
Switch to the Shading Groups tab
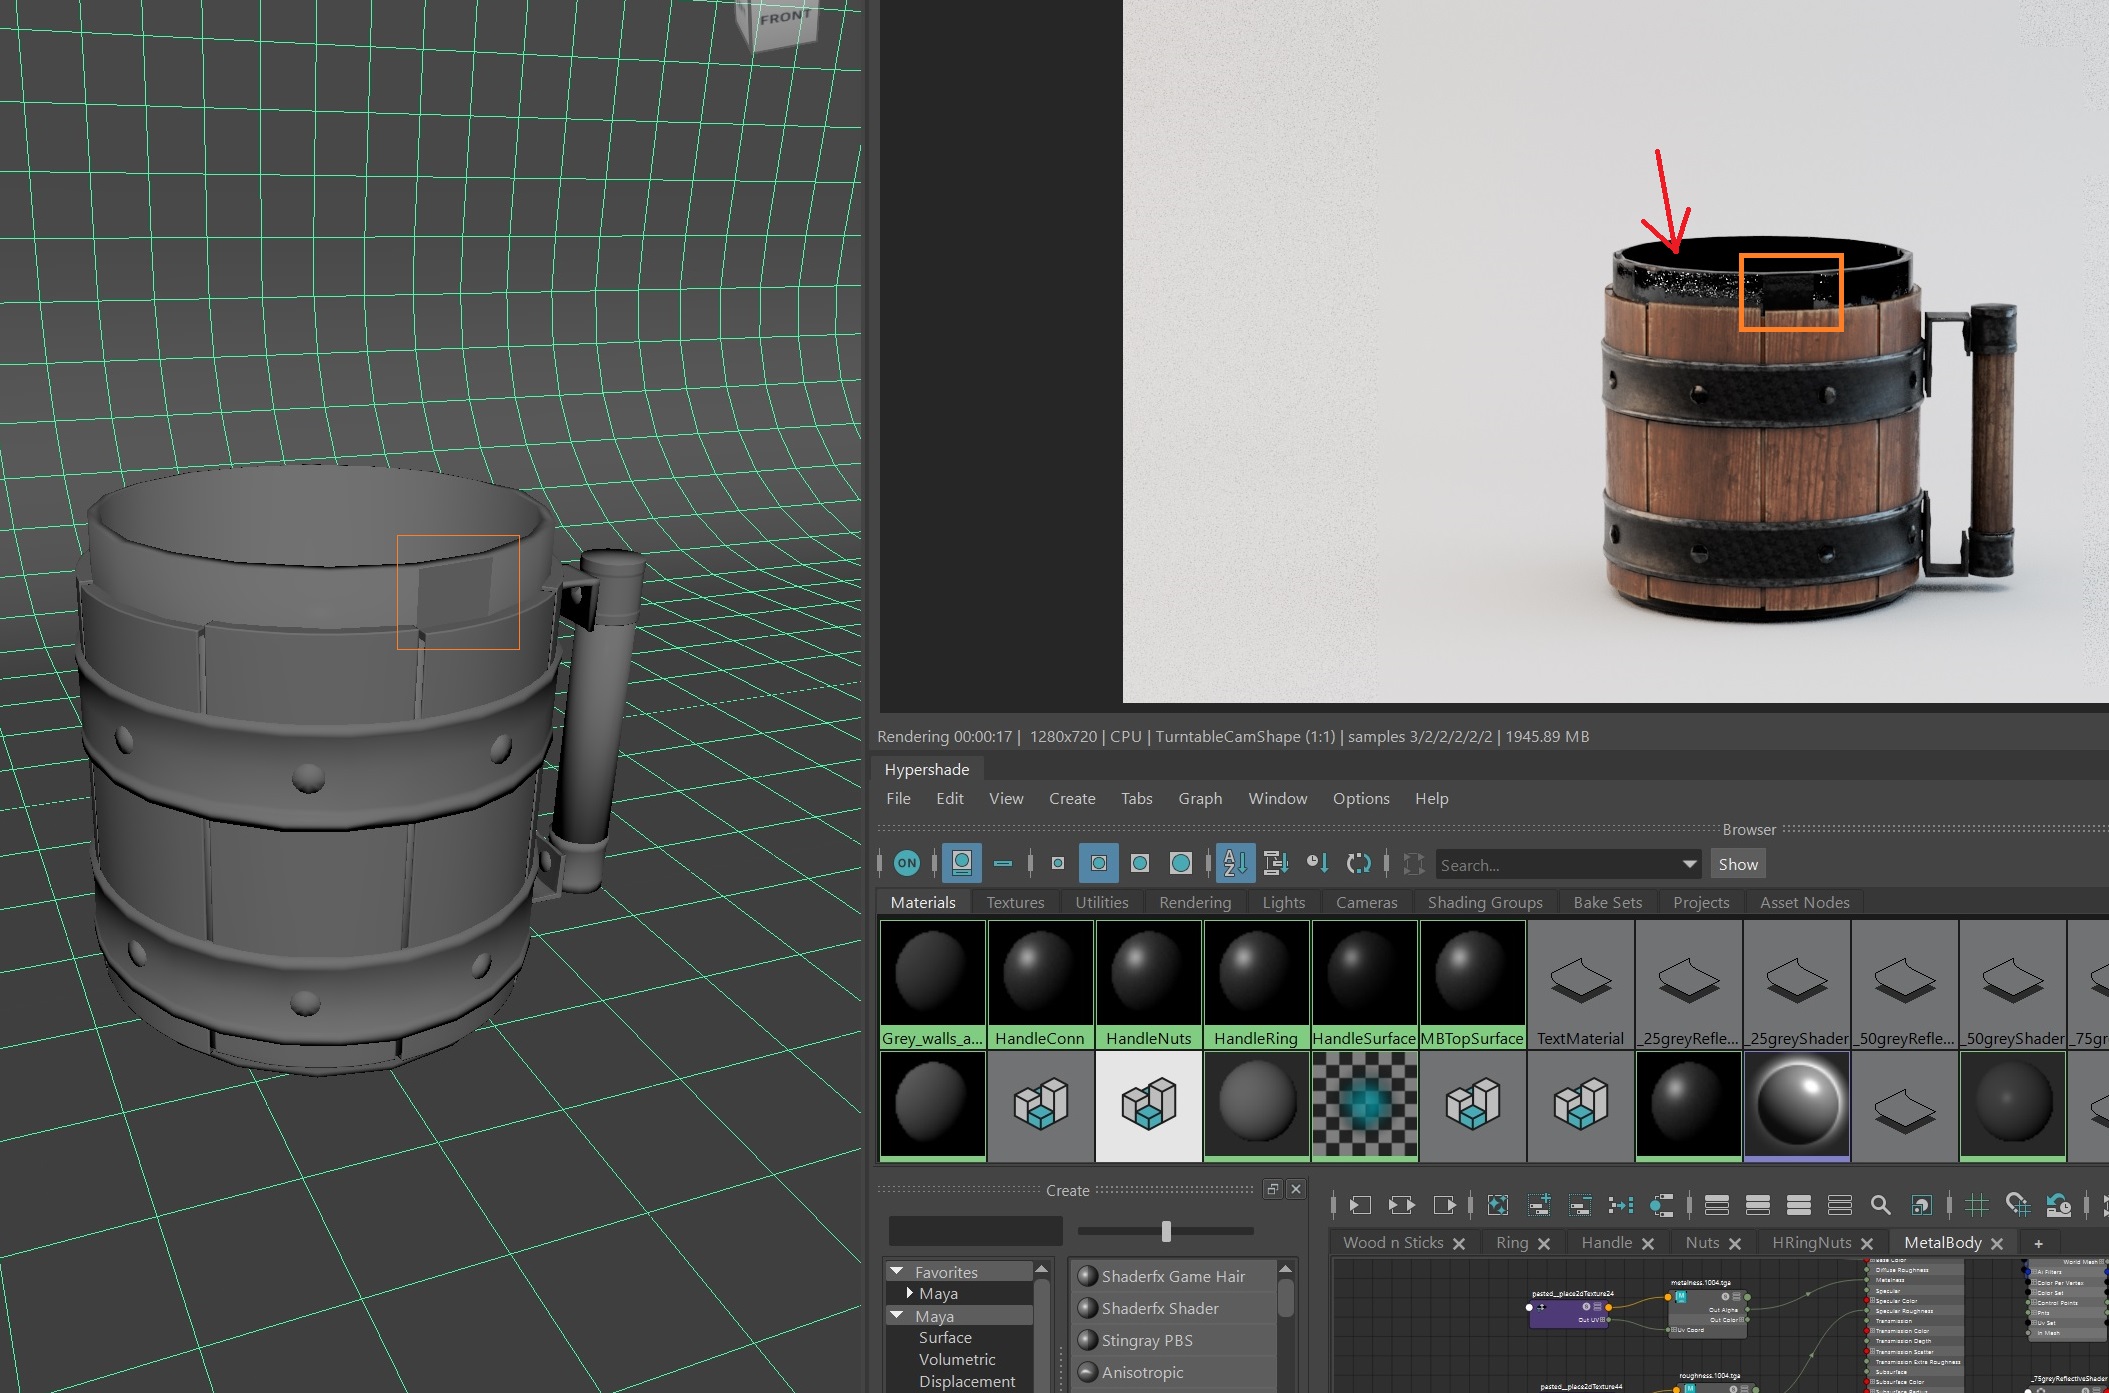pyautogui.click(x=1485, y=902)
